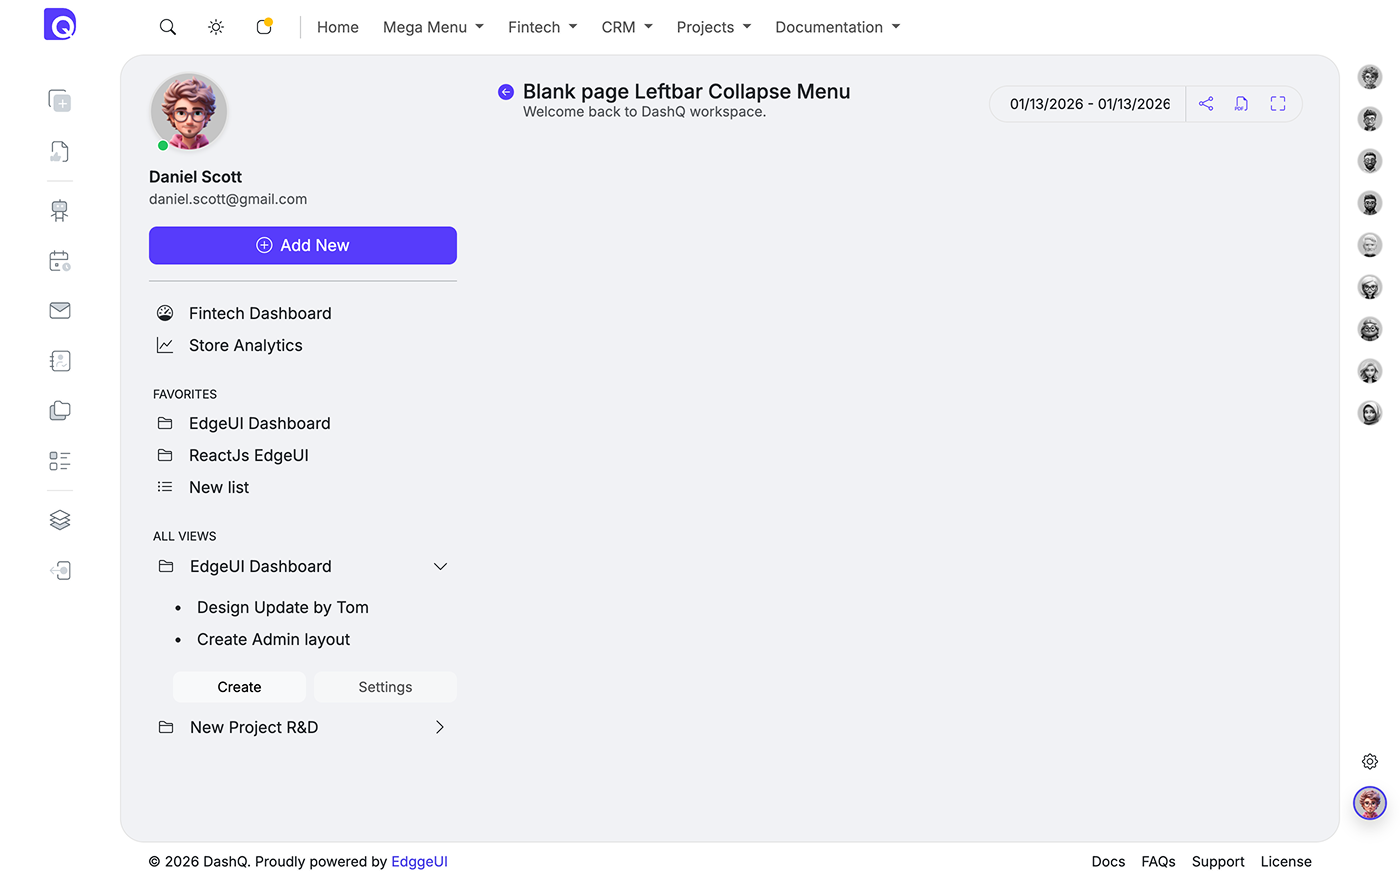This screenshot has width=1400, height=880.
Task: Open the mail envelope icon in sidebar
Action: click(60, 311)
